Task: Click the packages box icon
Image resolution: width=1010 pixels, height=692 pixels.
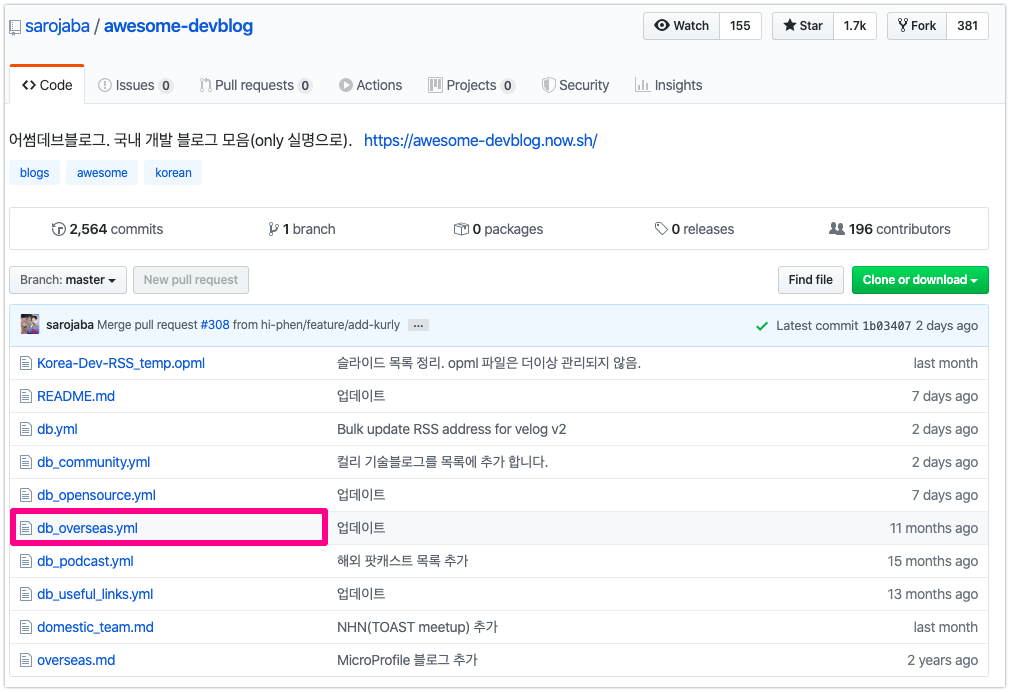Action: coord(460,229)
